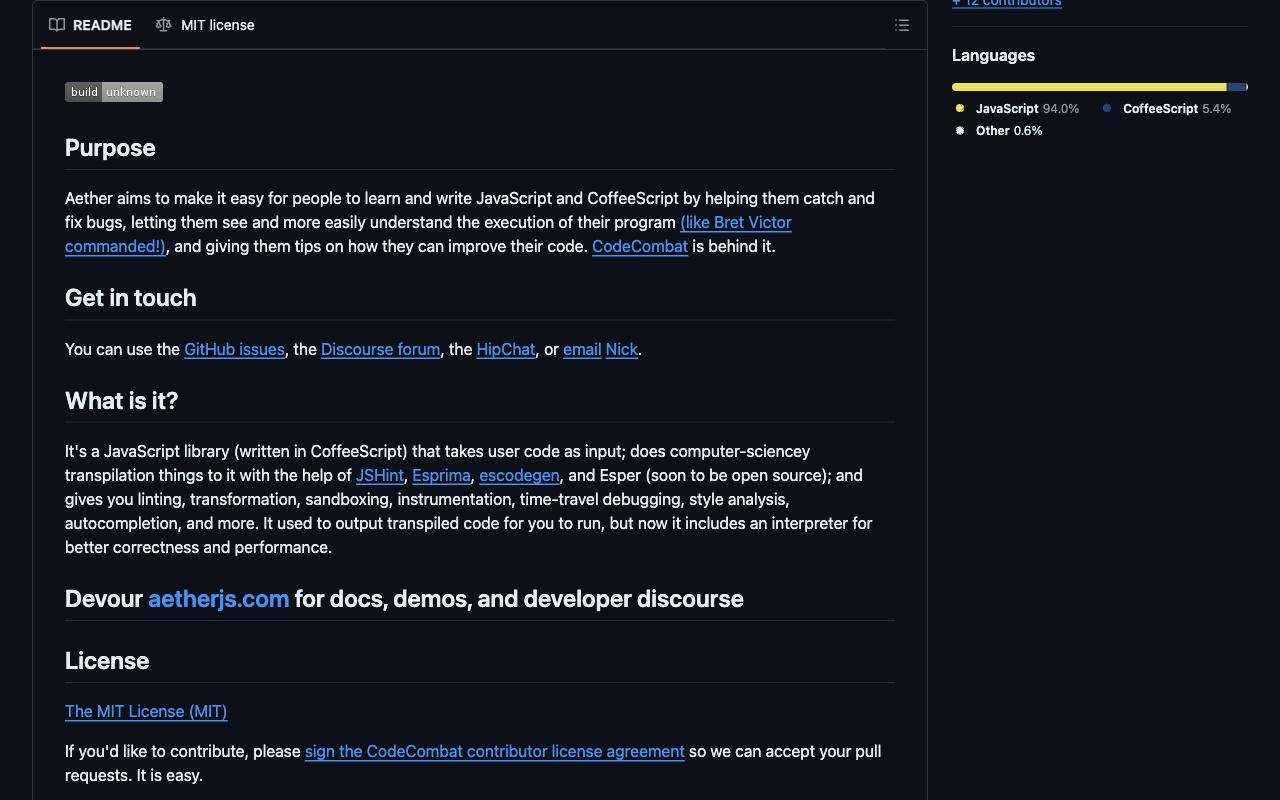Click the yellow JavaScript segment of language bar

1089,87
